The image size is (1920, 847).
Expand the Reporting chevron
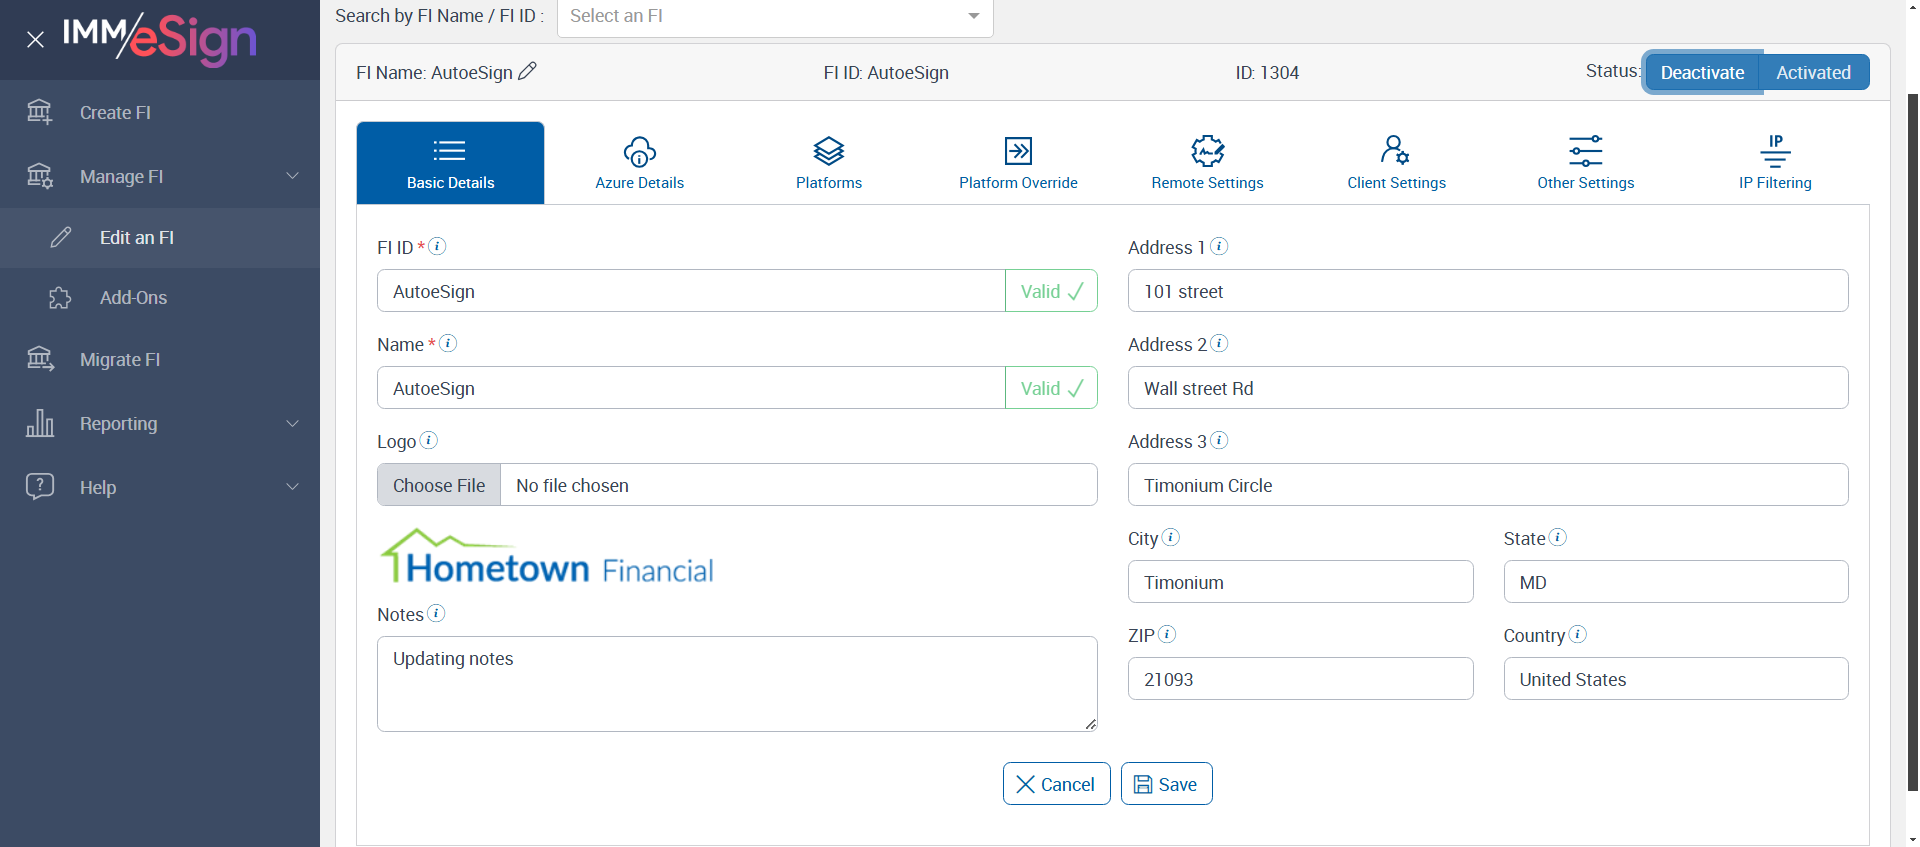(293, 423)
